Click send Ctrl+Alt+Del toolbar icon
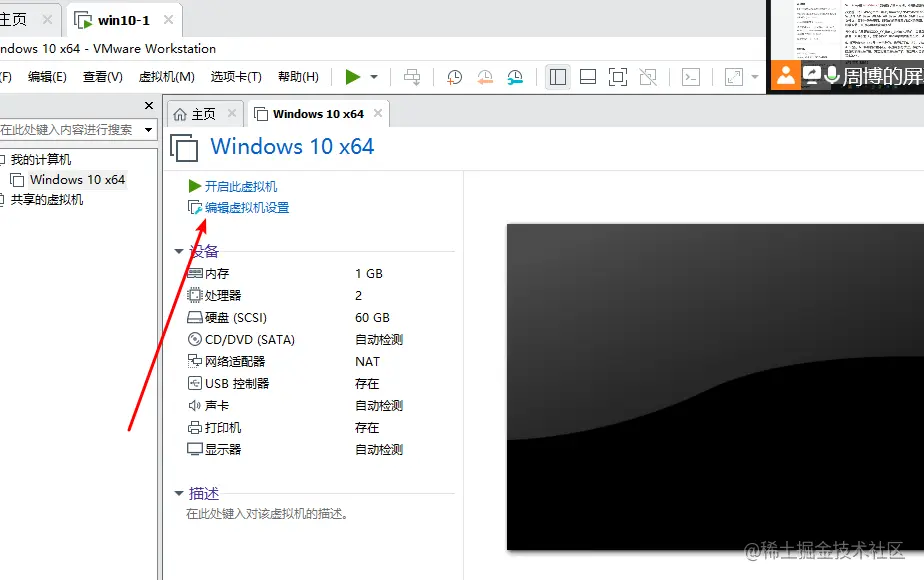Image resolution: width=924 pixels, height=580 pixels. (x=412, y=77)
